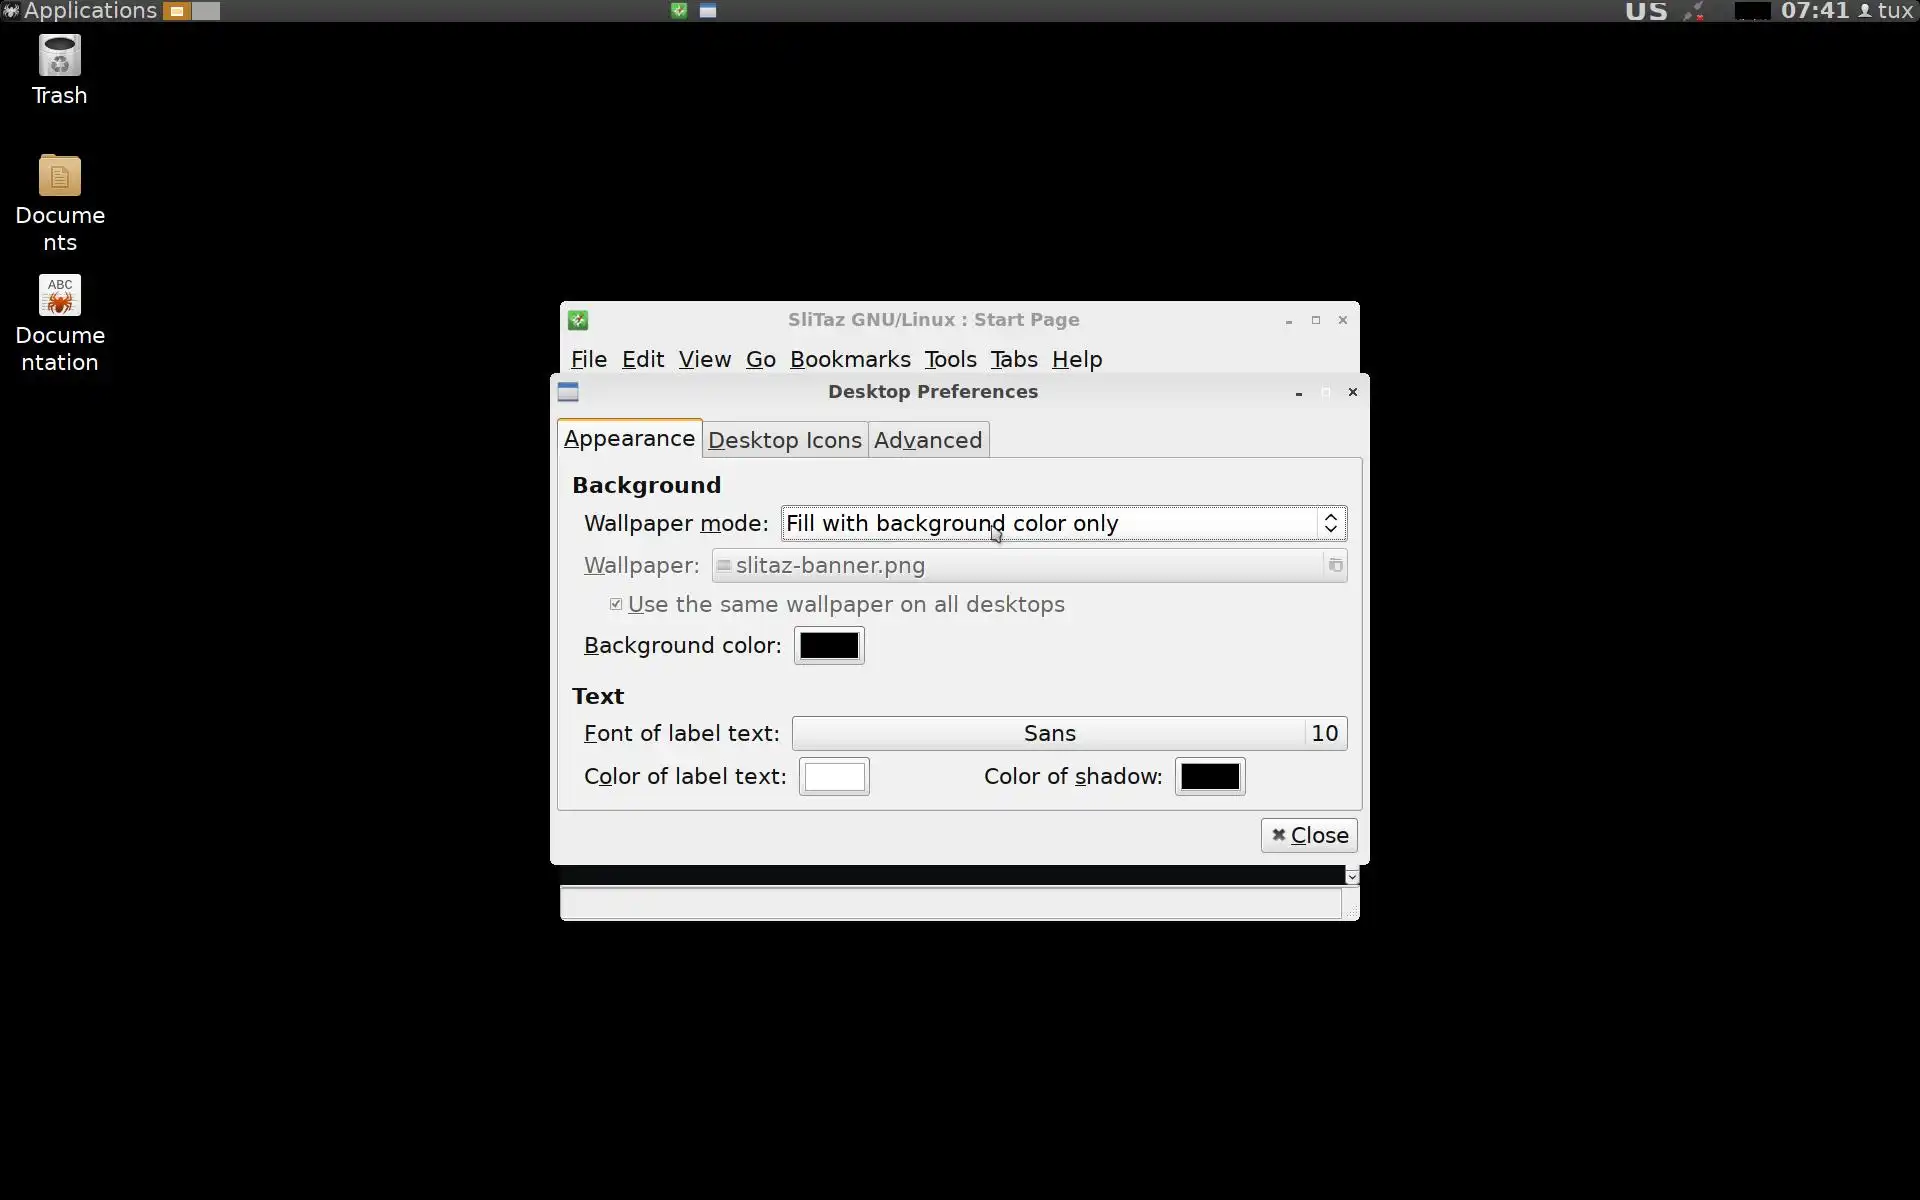Click the Close button
This screenshot has width=1920, height=1200.
(x=1308, y=836)
